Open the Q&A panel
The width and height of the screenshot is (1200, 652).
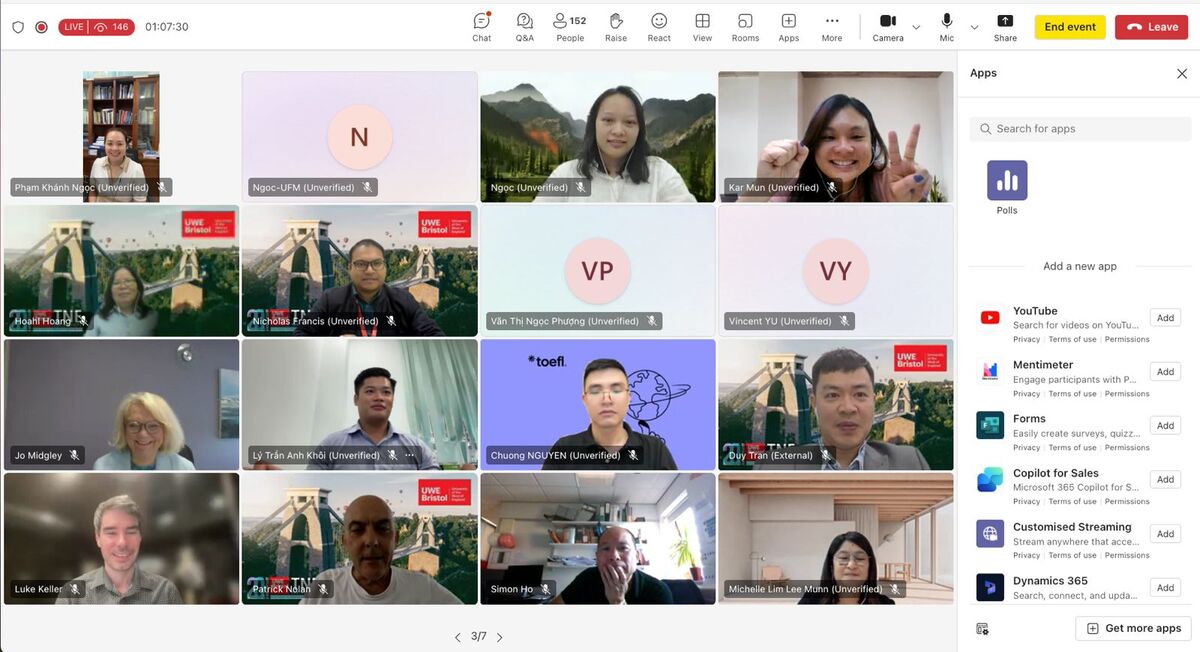pyautogui.click(x=525, y=27)
